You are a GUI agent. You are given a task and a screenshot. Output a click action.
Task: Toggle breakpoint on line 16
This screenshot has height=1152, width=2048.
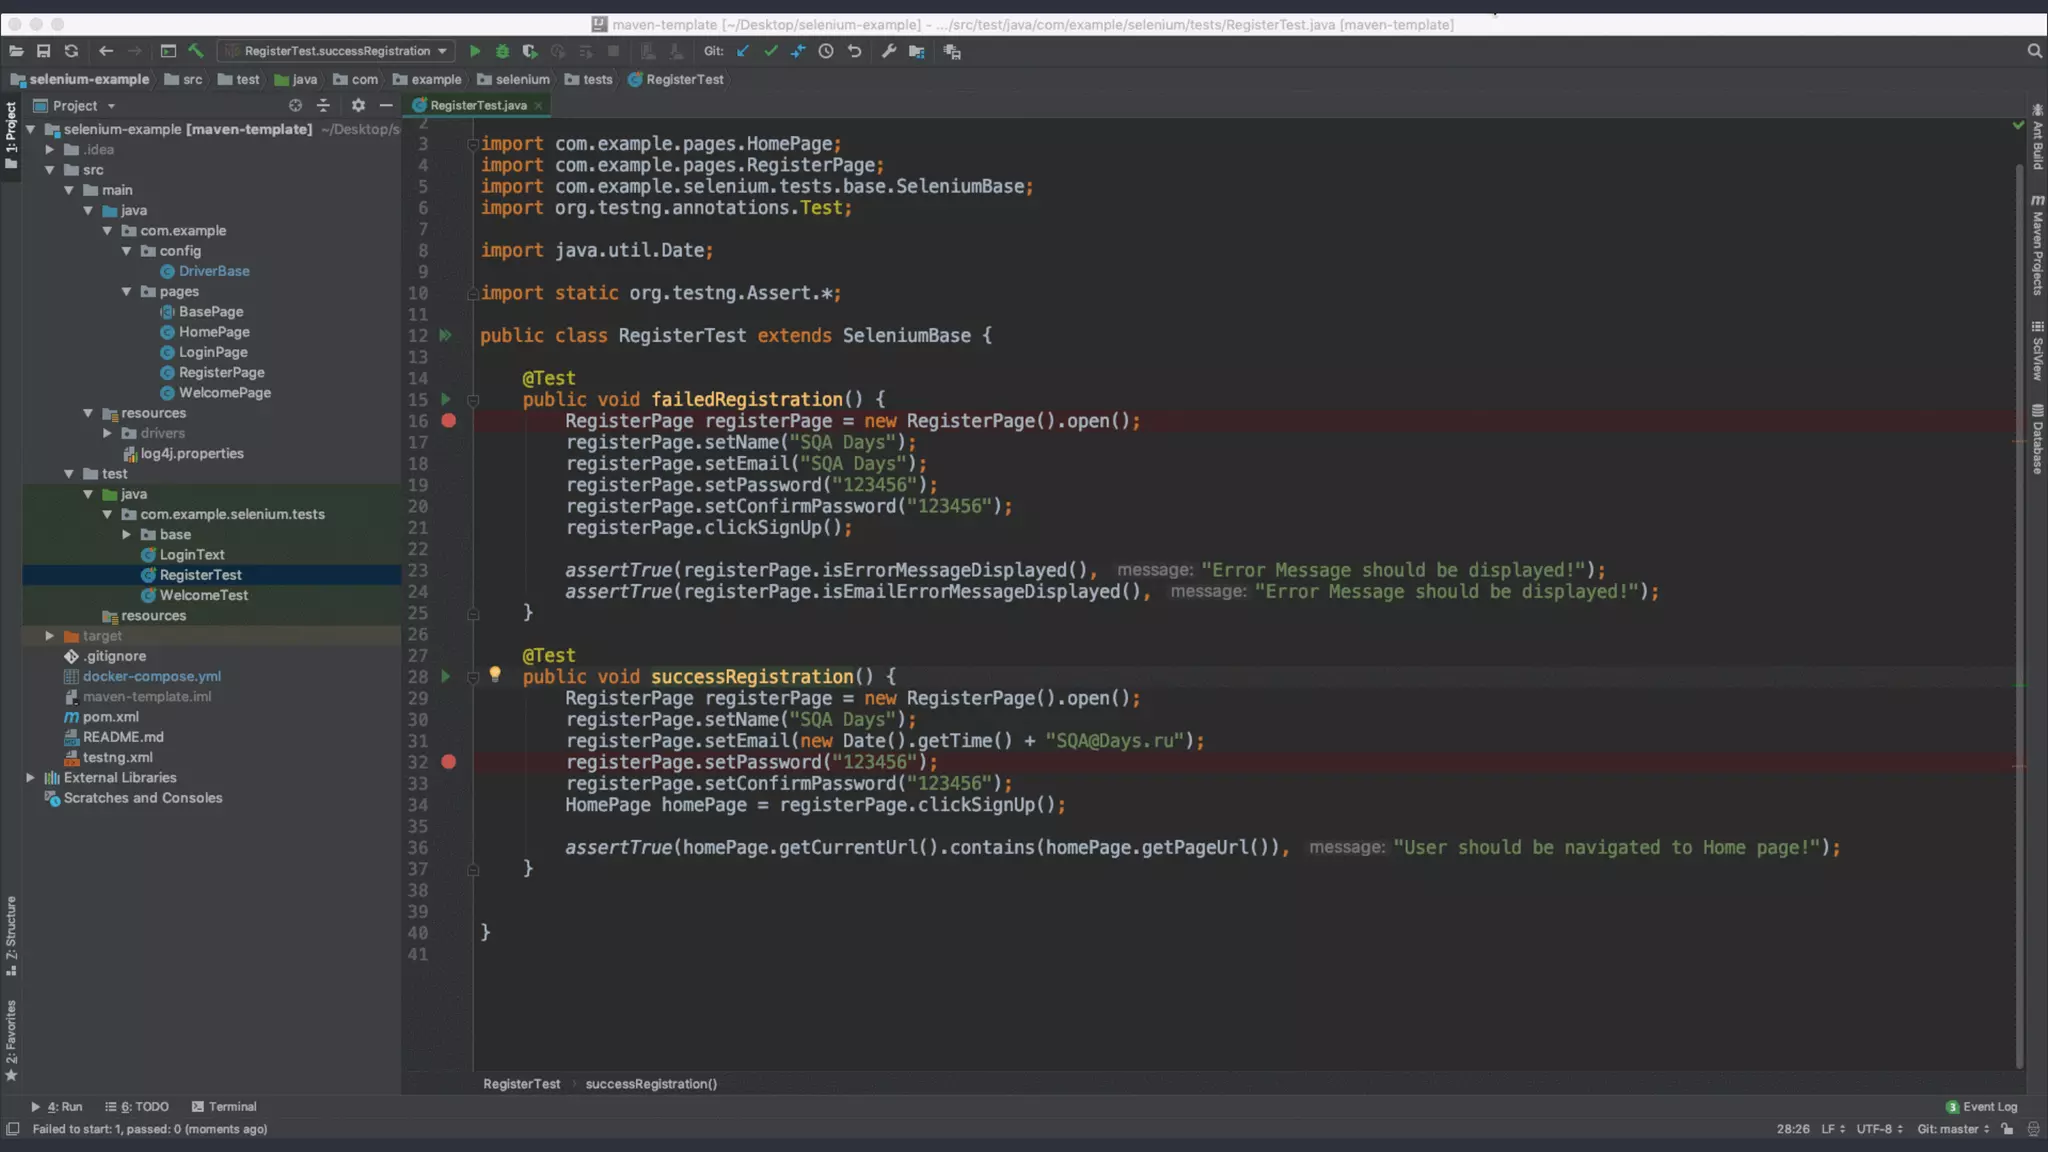pos(449,421)
